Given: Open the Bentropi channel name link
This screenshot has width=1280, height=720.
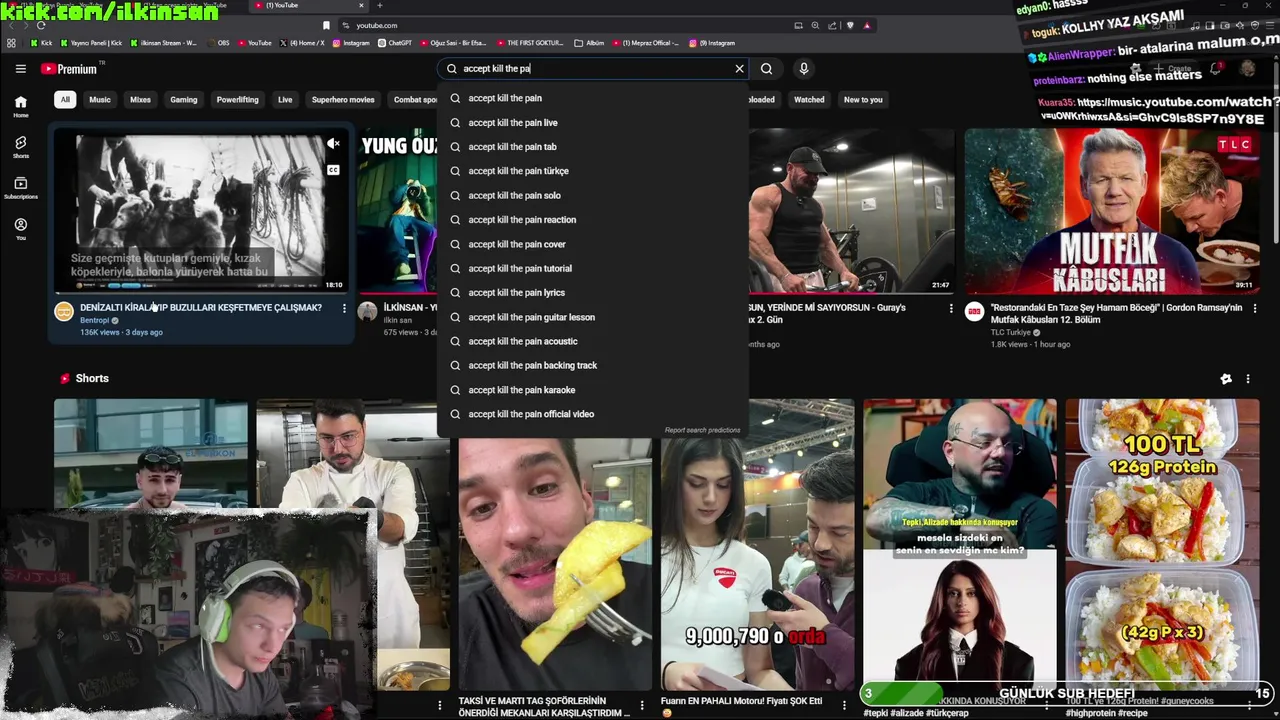Looking at the screenshot, I should click(x=95, y=320).
